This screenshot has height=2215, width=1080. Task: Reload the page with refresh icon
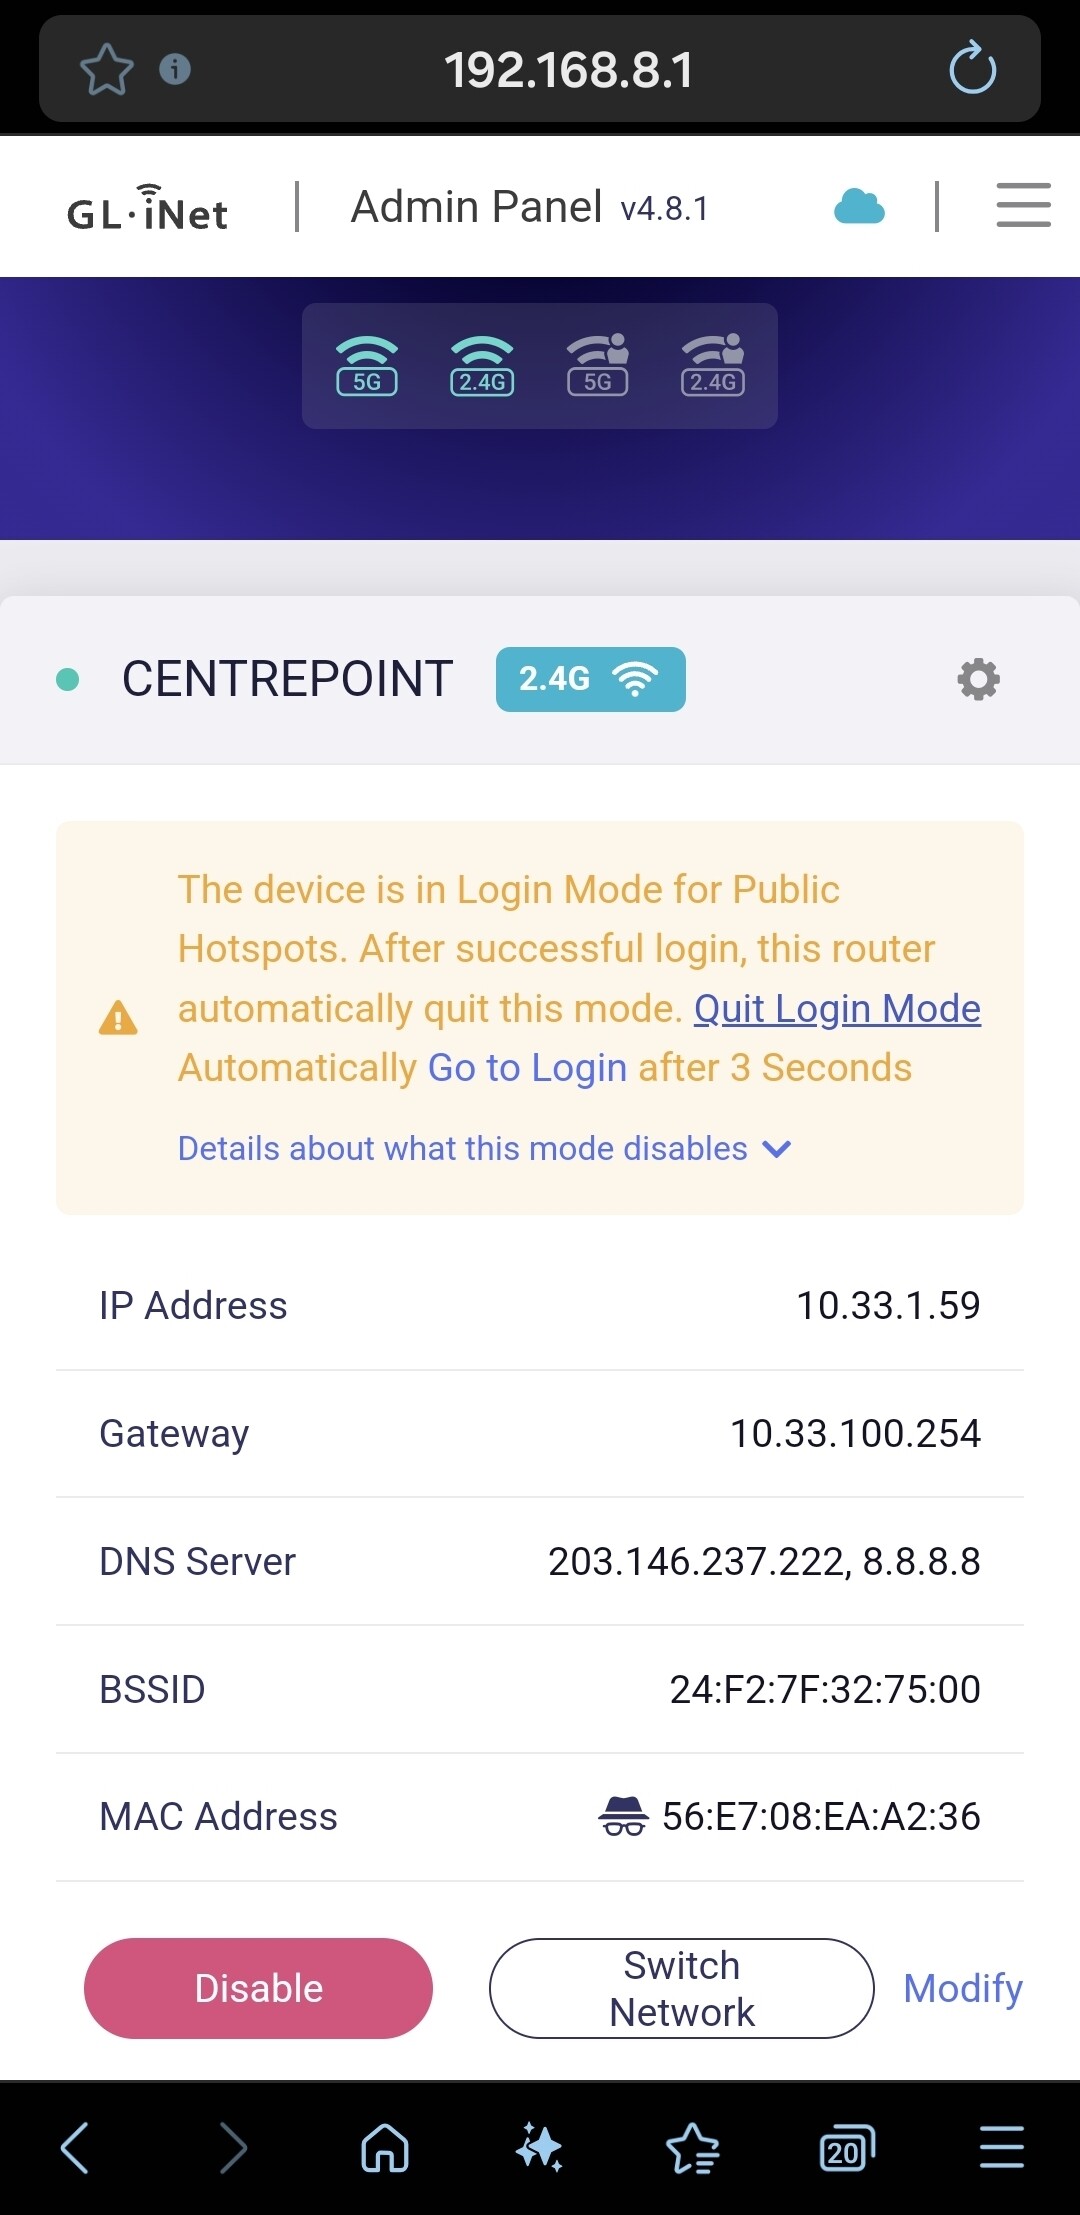[x=972, y=69]
